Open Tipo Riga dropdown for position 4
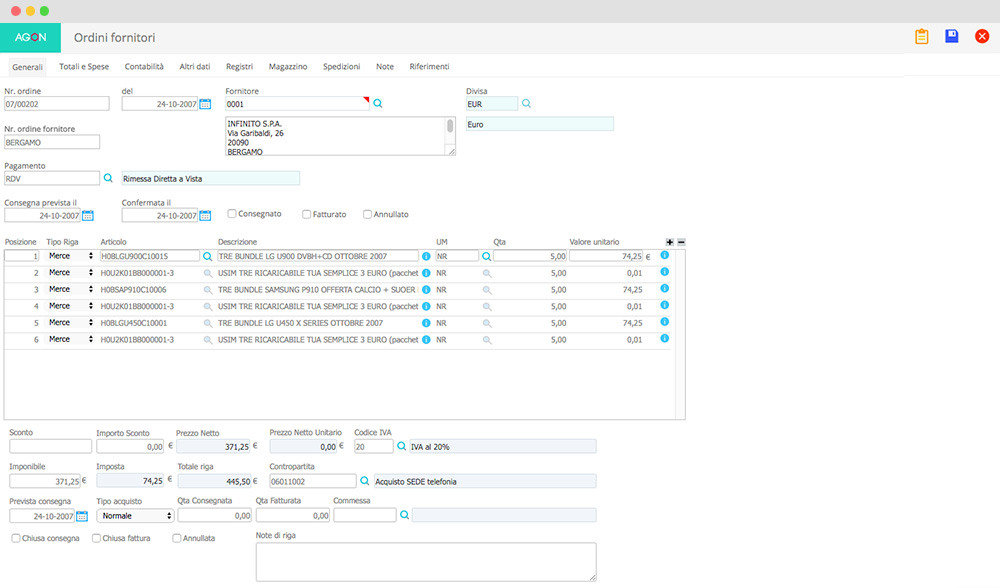Screen dimensions: 1000x588 (70, 305)
